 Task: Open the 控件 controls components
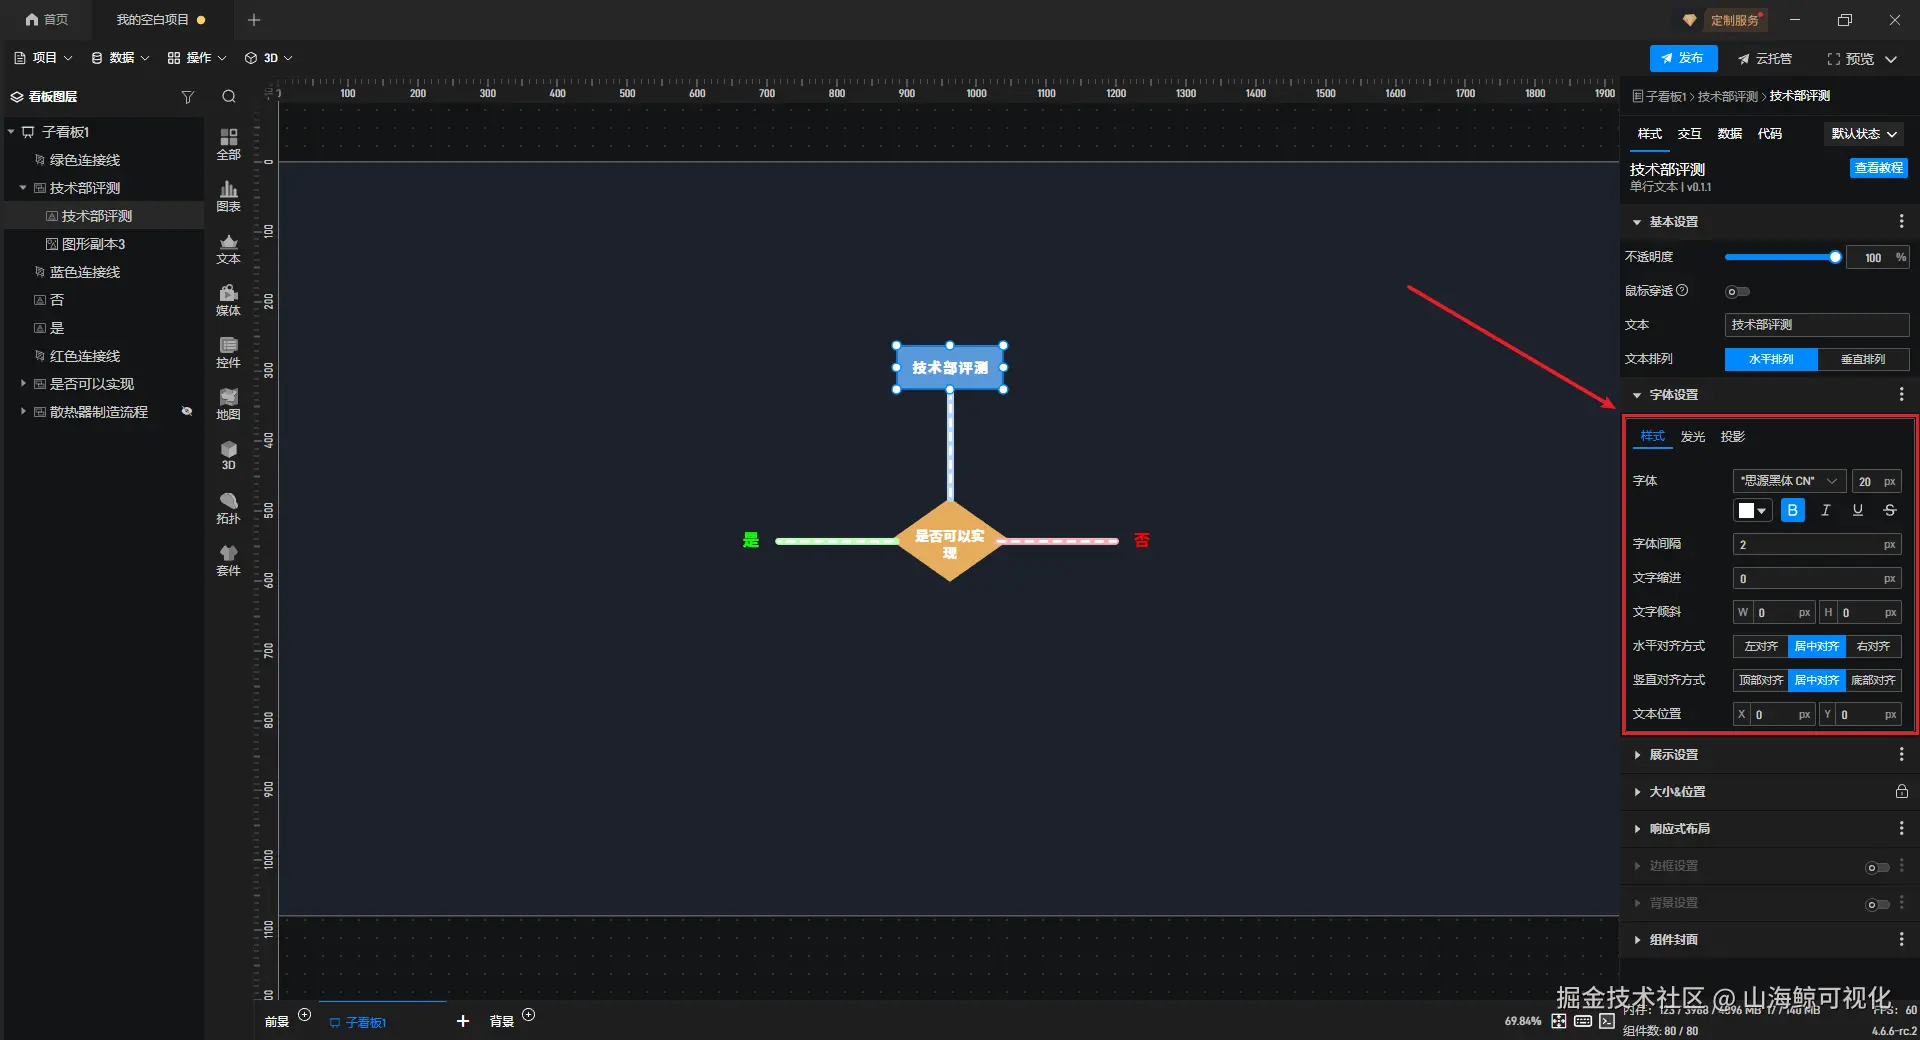[229, 352]
